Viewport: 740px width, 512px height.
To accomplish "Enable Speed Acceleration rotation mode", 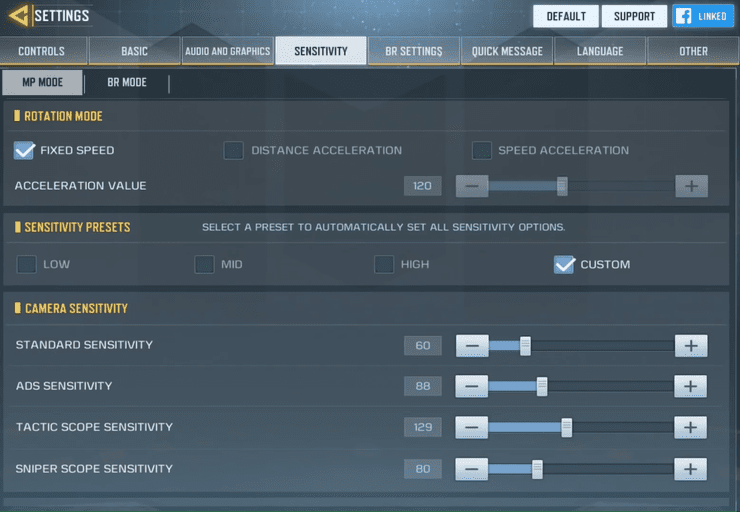I will click(482, 151).
